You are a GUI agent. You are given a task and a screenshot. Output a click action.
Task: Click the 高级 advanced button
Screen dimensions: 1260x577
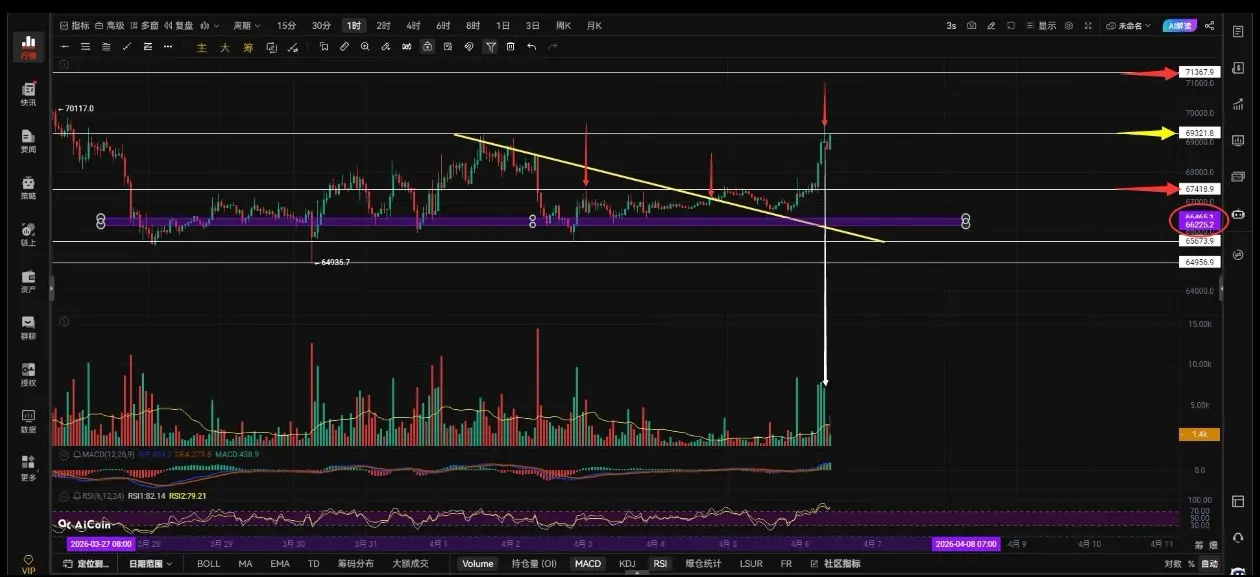point(110,26)
